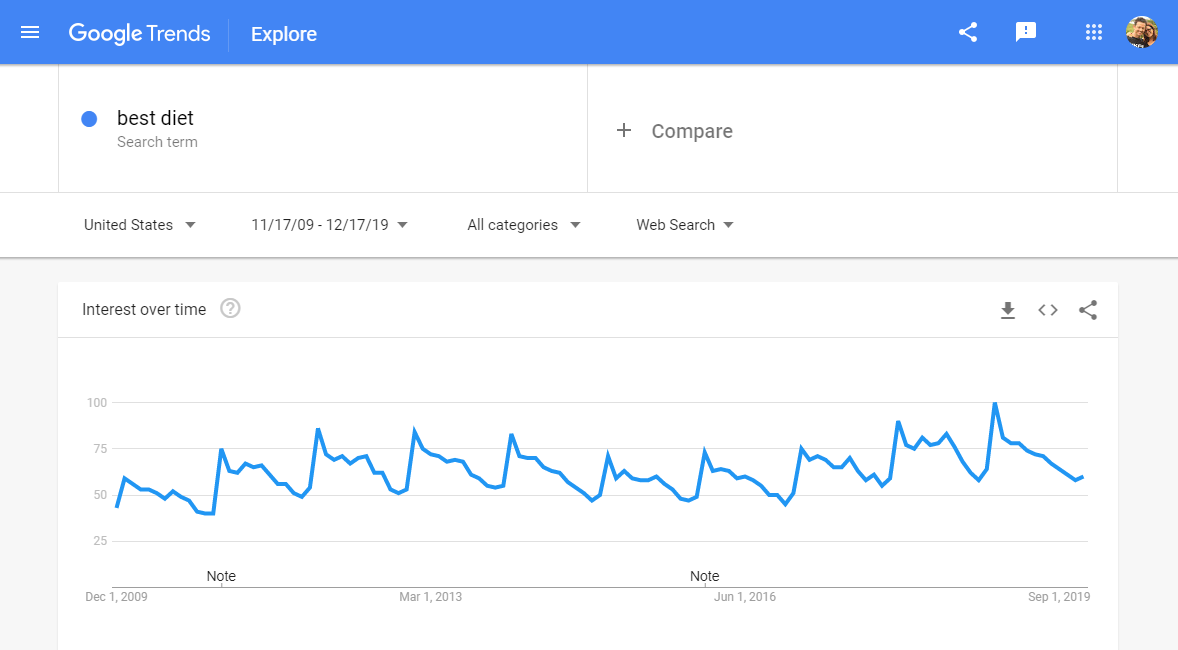Open the Google apps grid
The image size is (1178, 650).
click(x=1093, y=32)
